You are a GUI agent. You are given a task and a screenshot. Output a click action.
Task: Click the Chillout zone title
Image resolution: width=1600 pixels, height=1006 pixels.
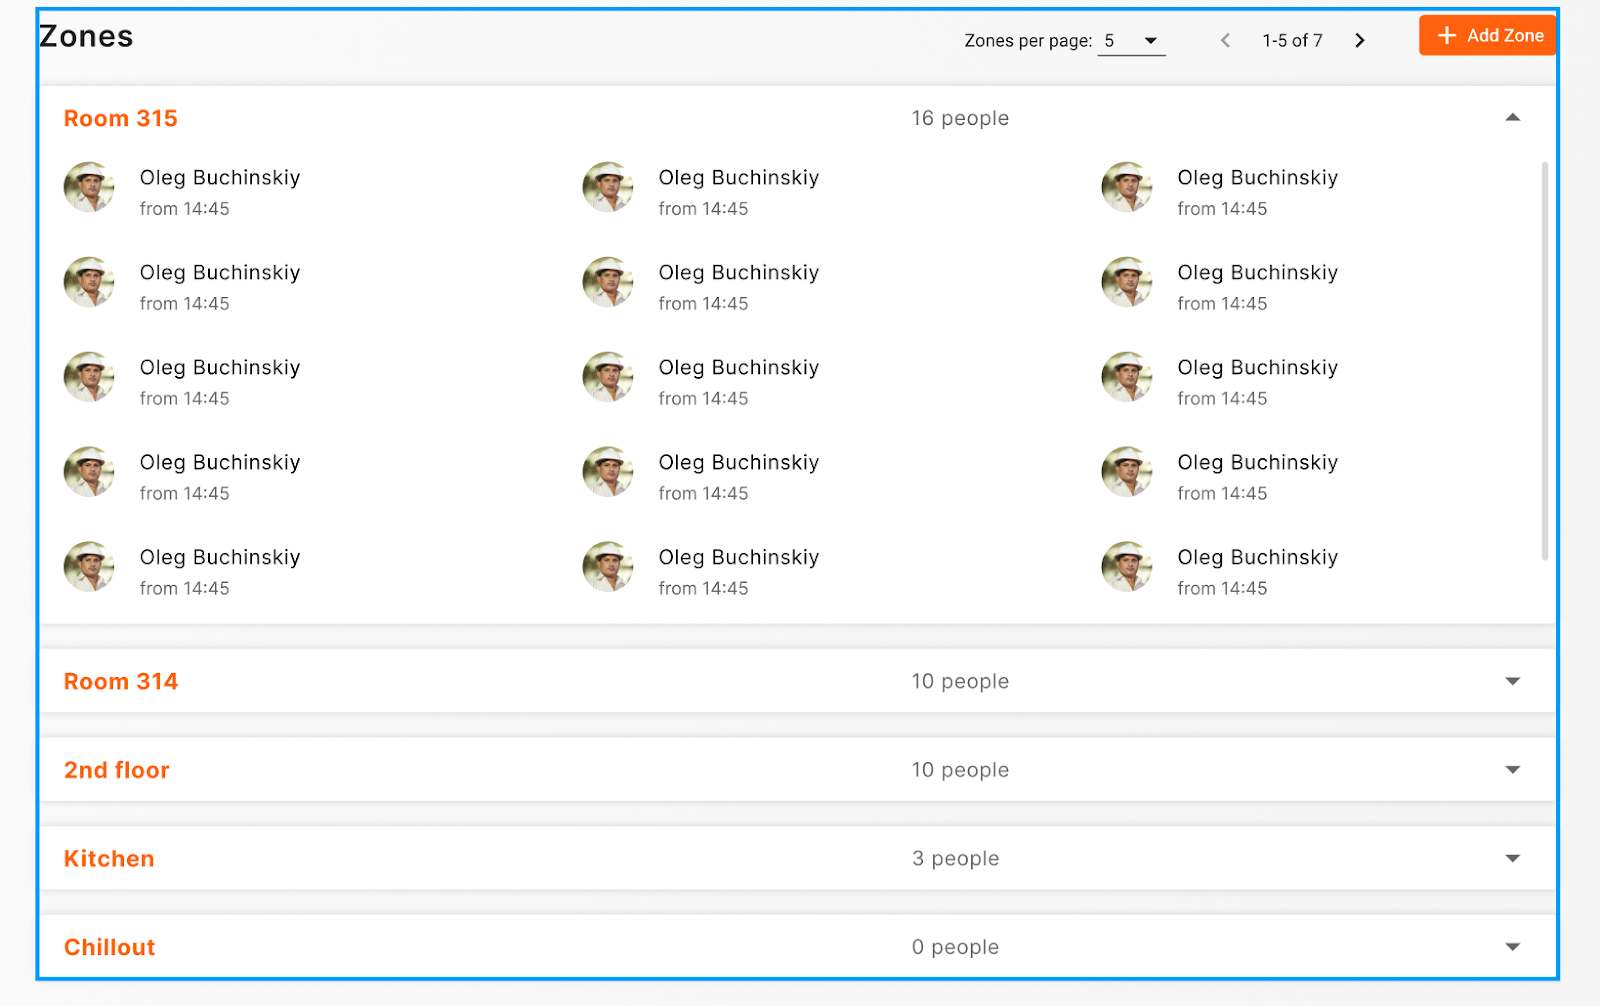click(110, 947)
